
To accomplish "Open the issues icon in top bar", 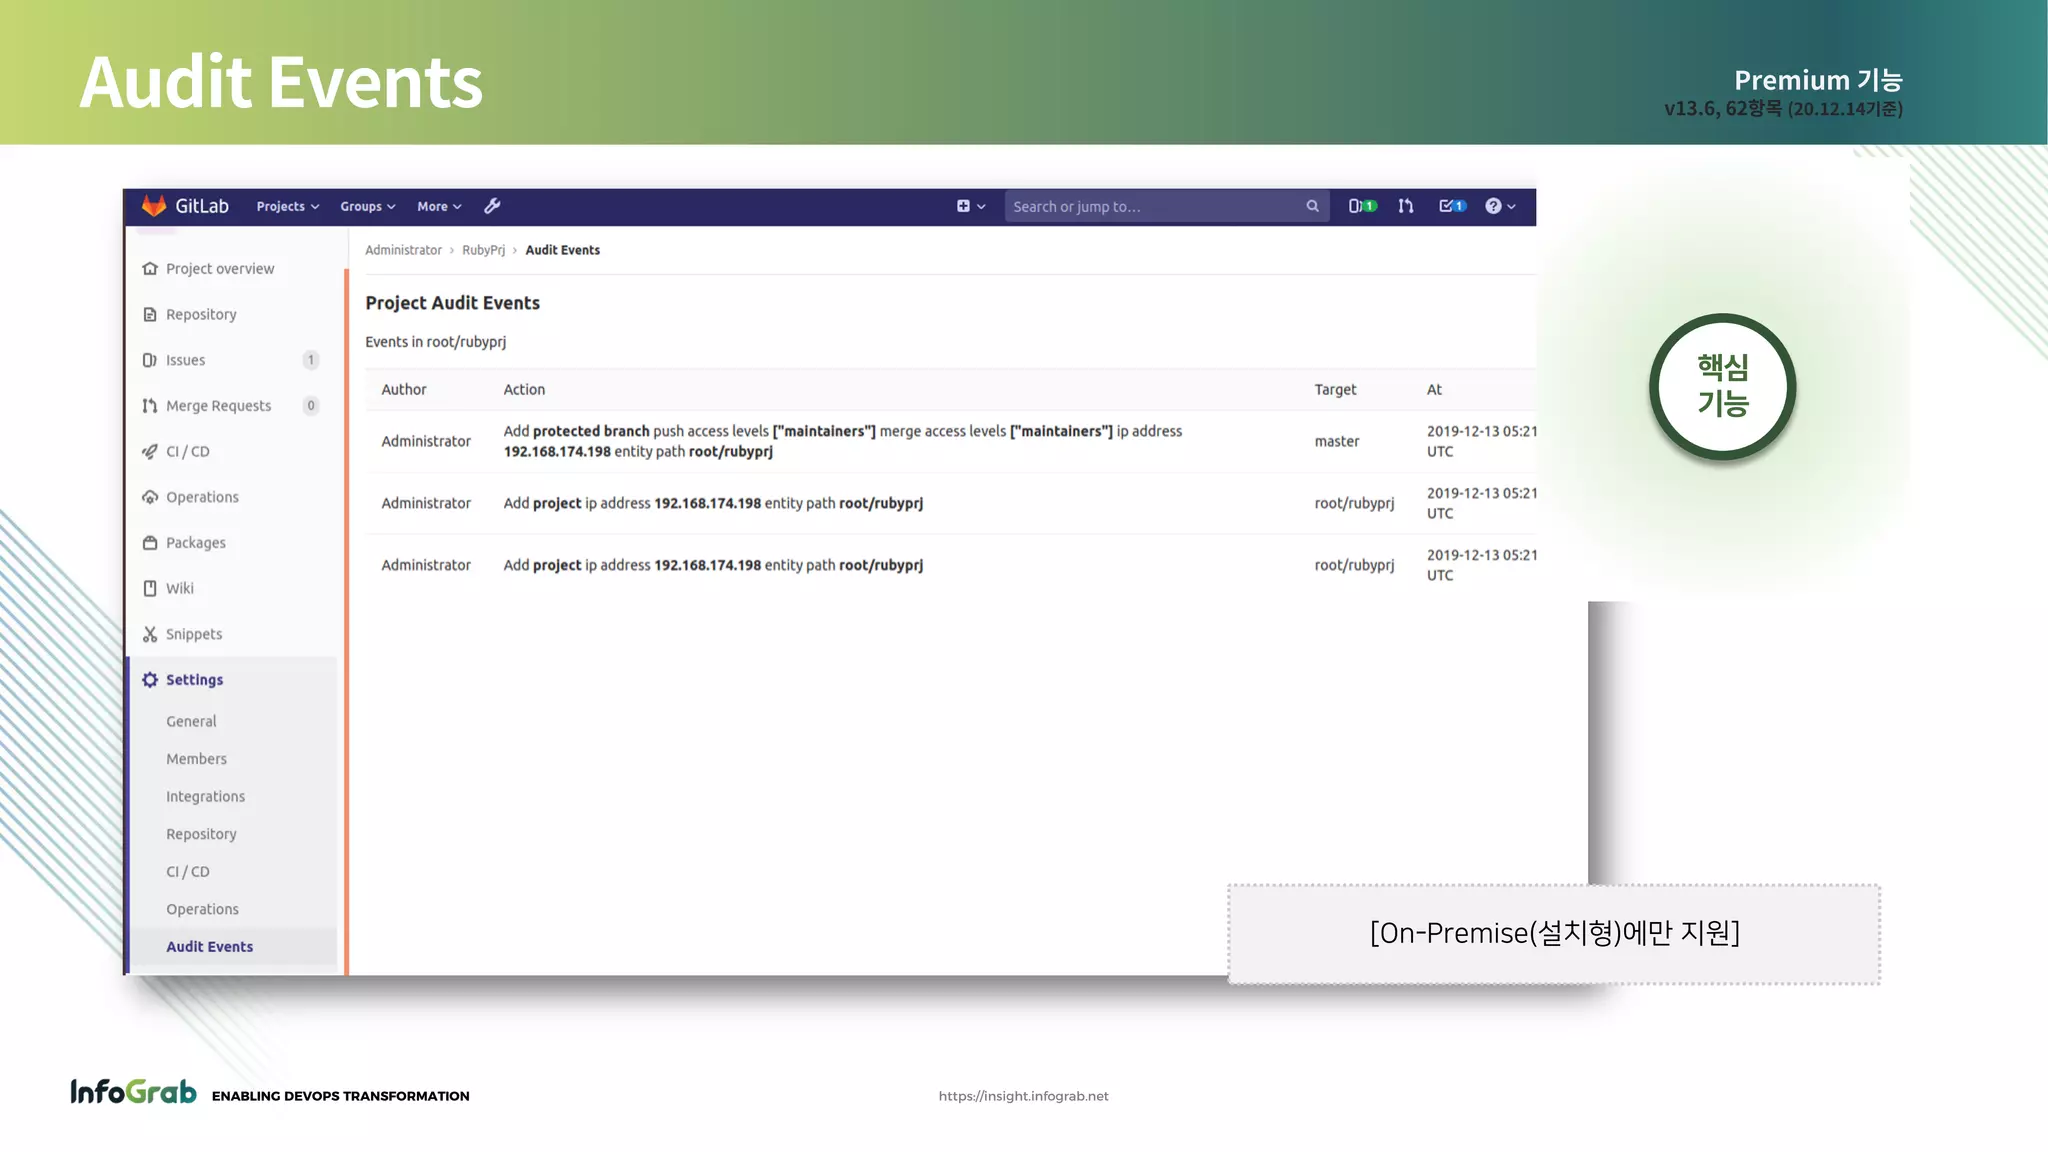I will click(1362, 206).
